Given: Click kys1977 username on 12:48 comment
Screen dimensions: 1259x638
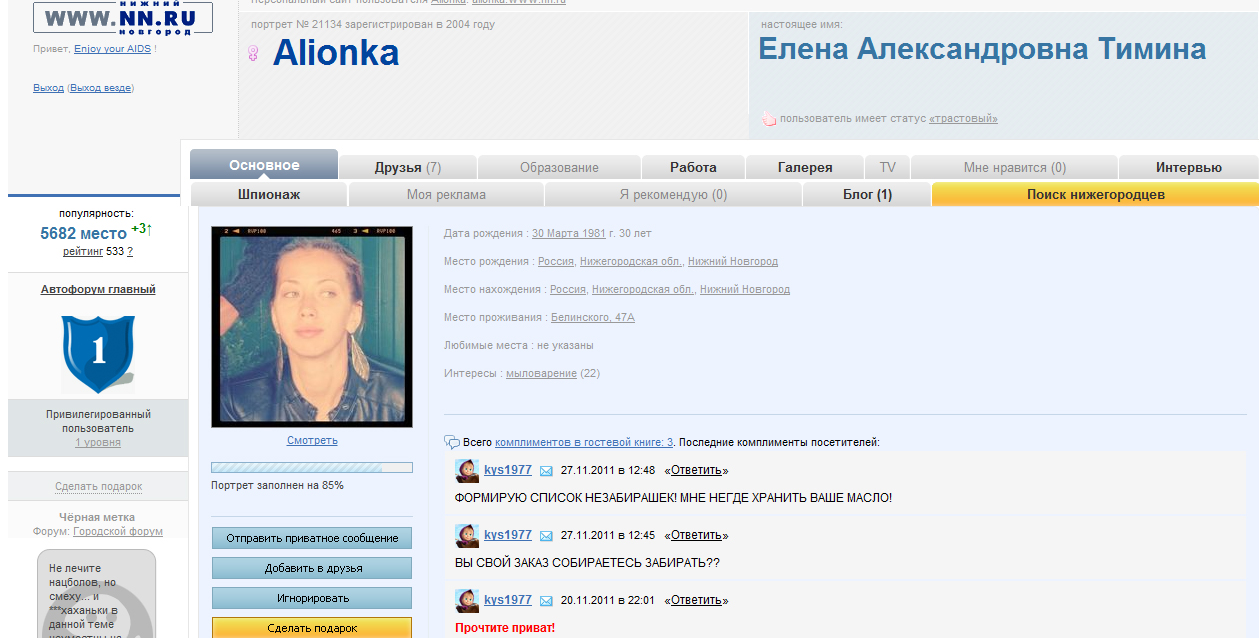Looking at the screenshot, I should [508, 470].
